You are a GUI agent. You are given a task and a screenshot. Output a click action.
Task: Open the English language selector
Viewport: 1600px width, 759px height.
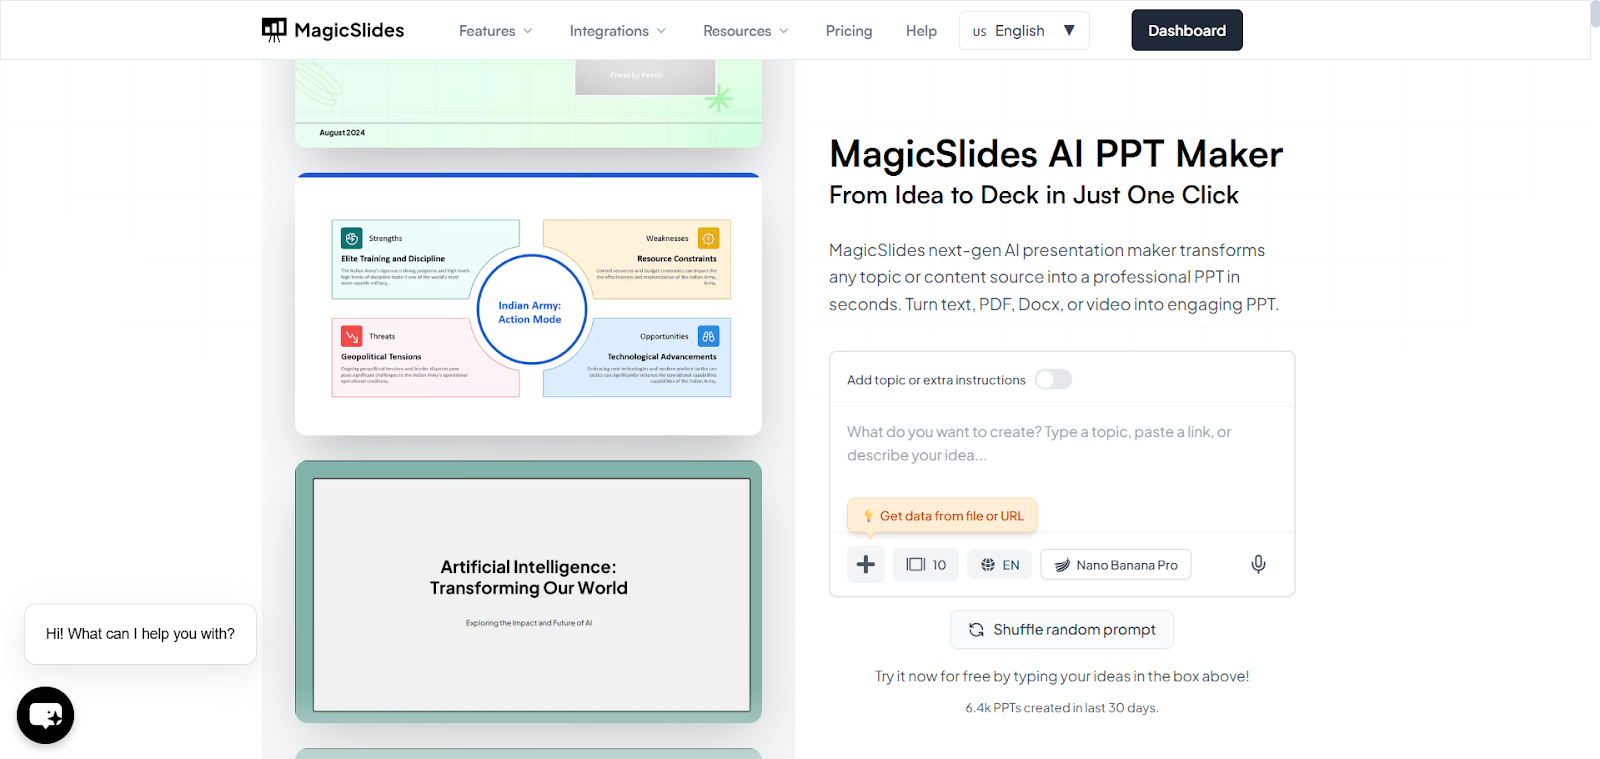(1024, 31)
